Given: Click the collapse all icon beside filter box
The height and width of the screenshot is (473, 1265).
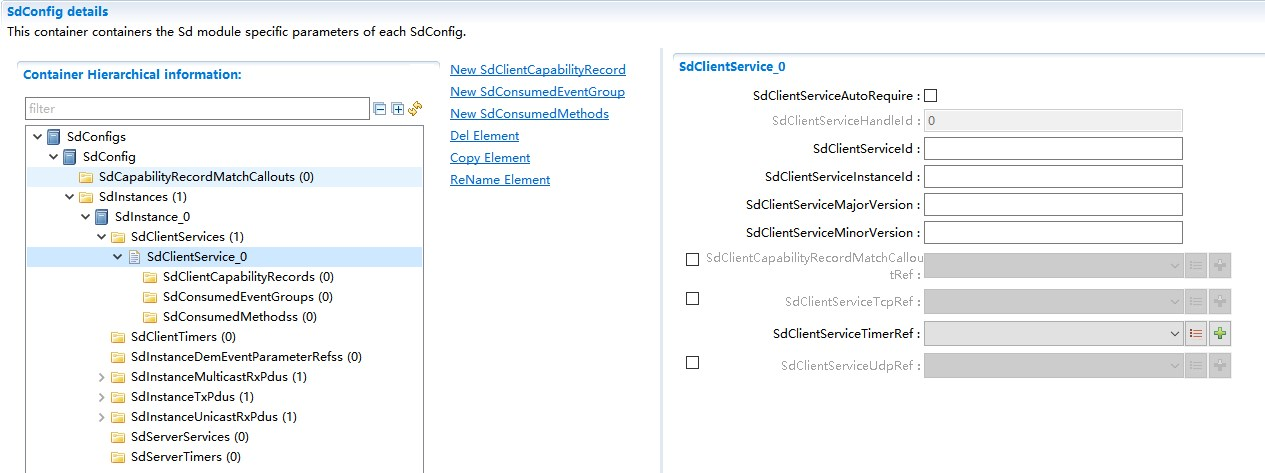Looking at the screenshot, I should [380, 108].
